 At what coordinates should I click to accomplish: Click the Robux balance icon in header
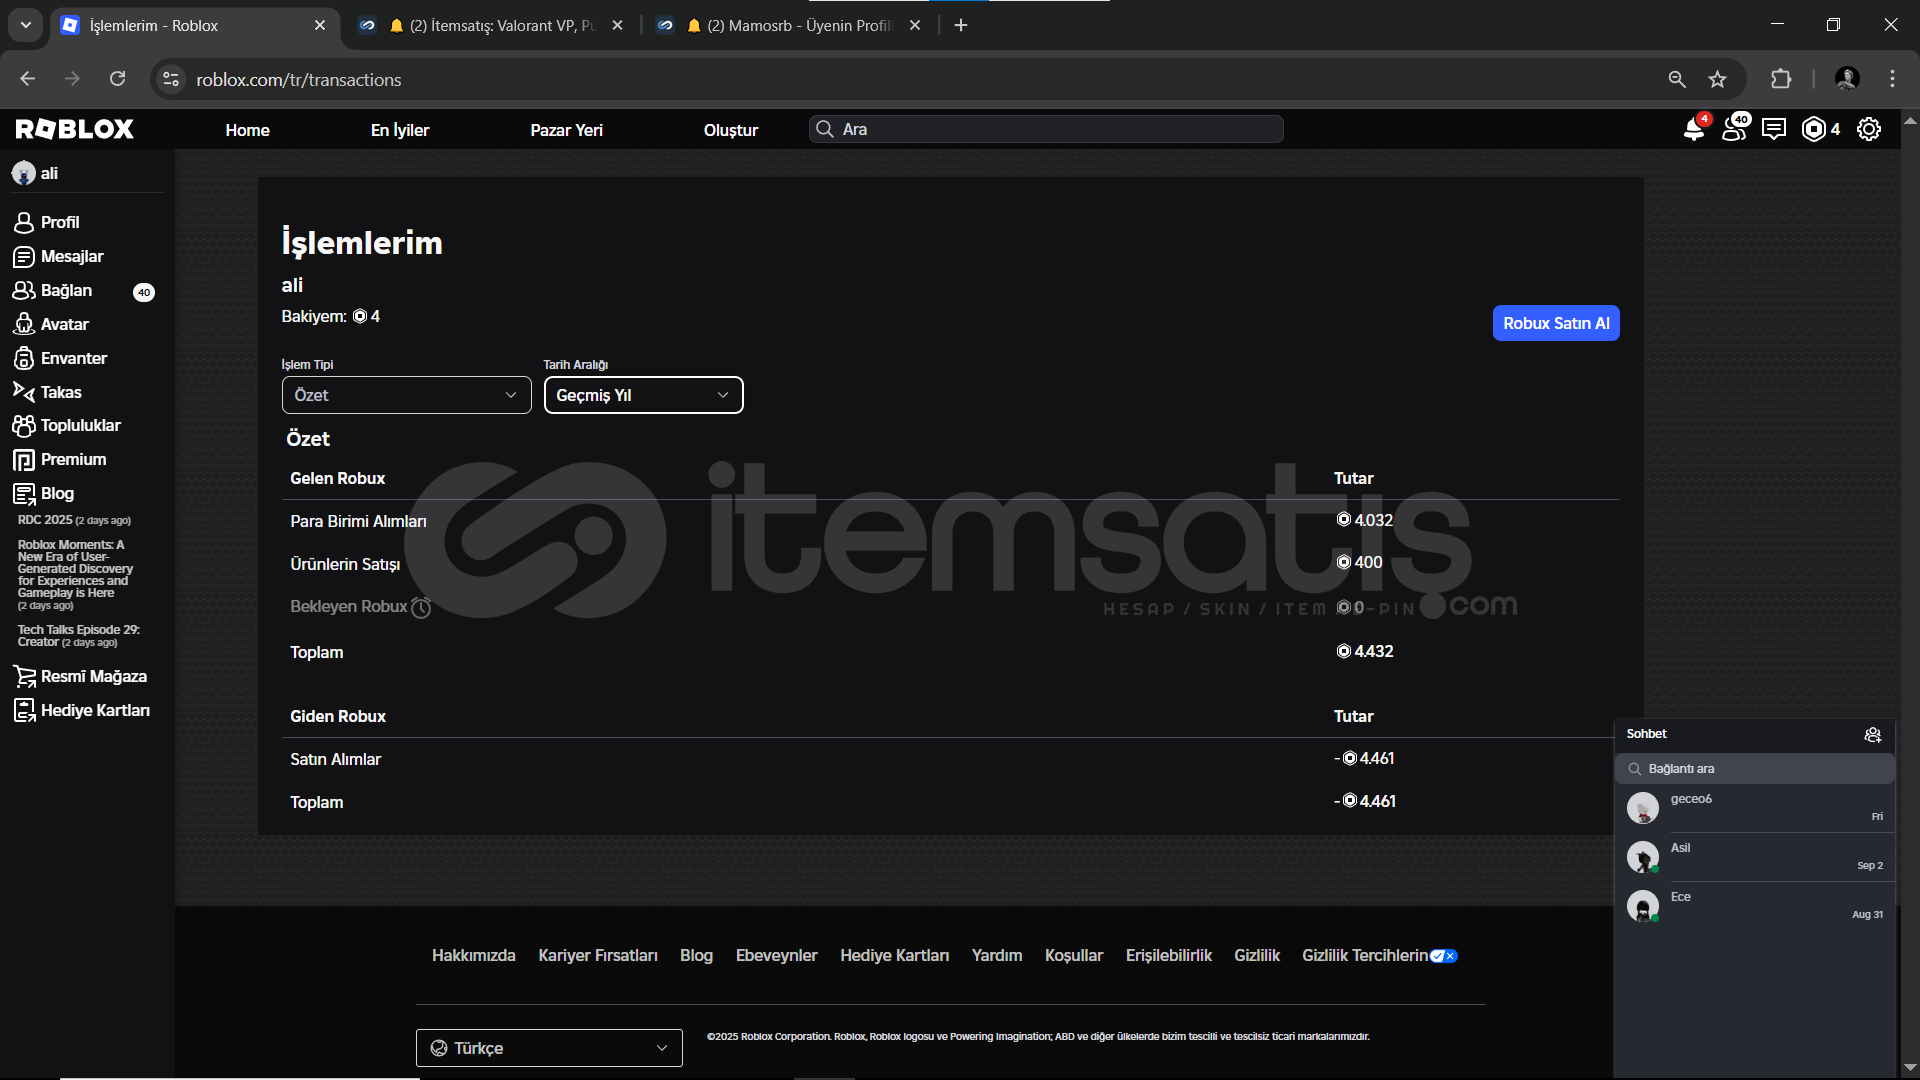(x=1813, y=129)
